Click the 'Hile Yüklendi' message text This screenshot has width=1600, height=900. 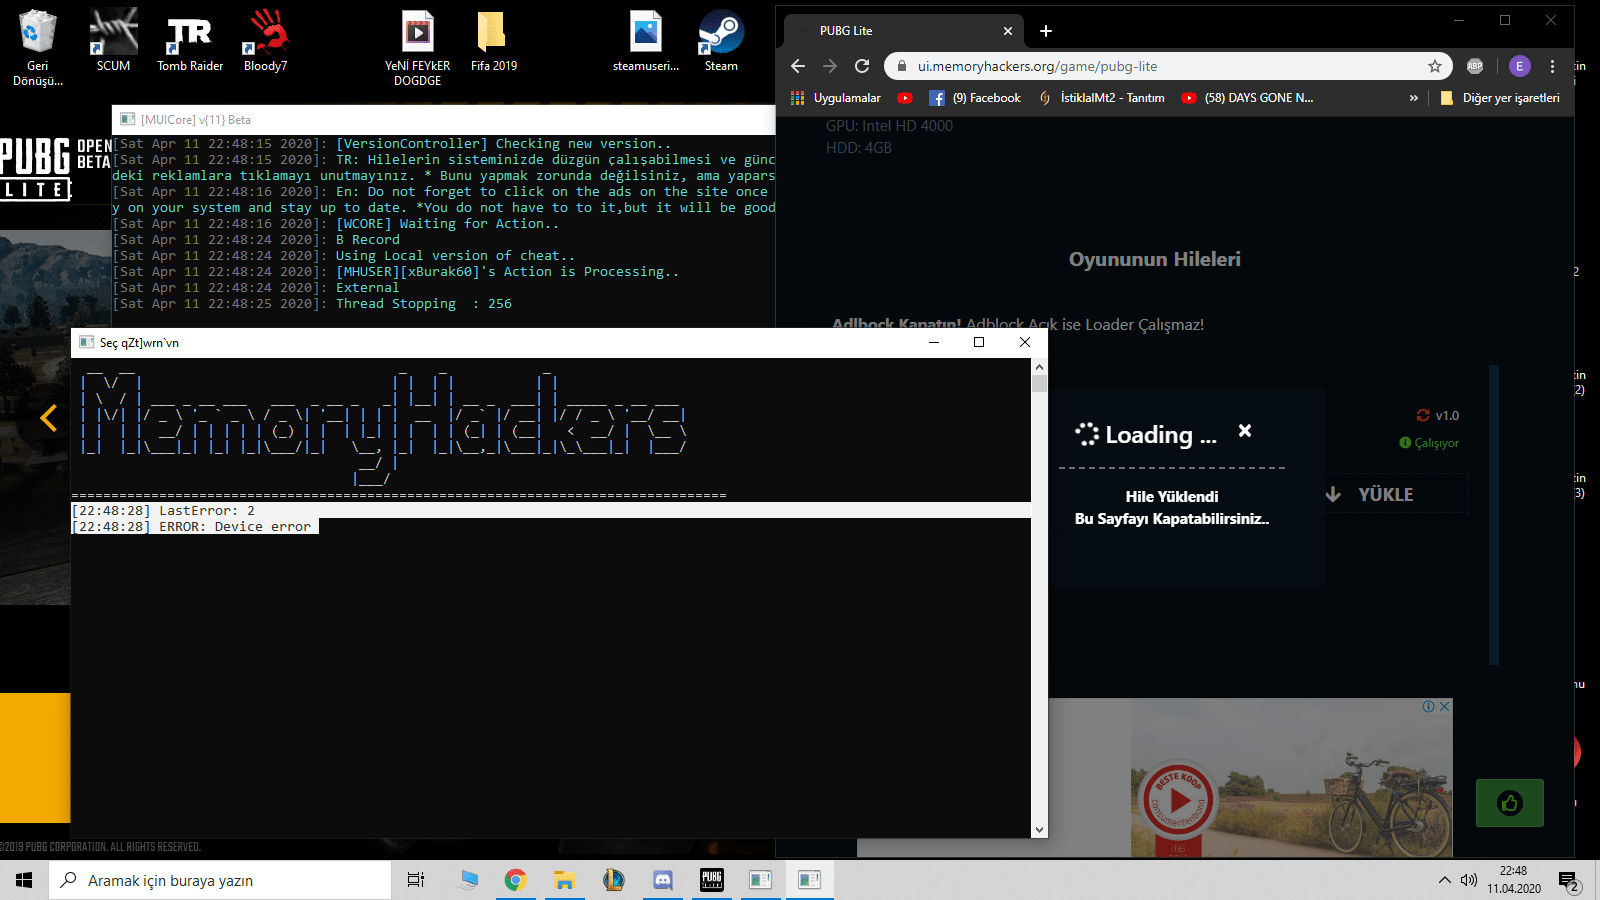1172,497
